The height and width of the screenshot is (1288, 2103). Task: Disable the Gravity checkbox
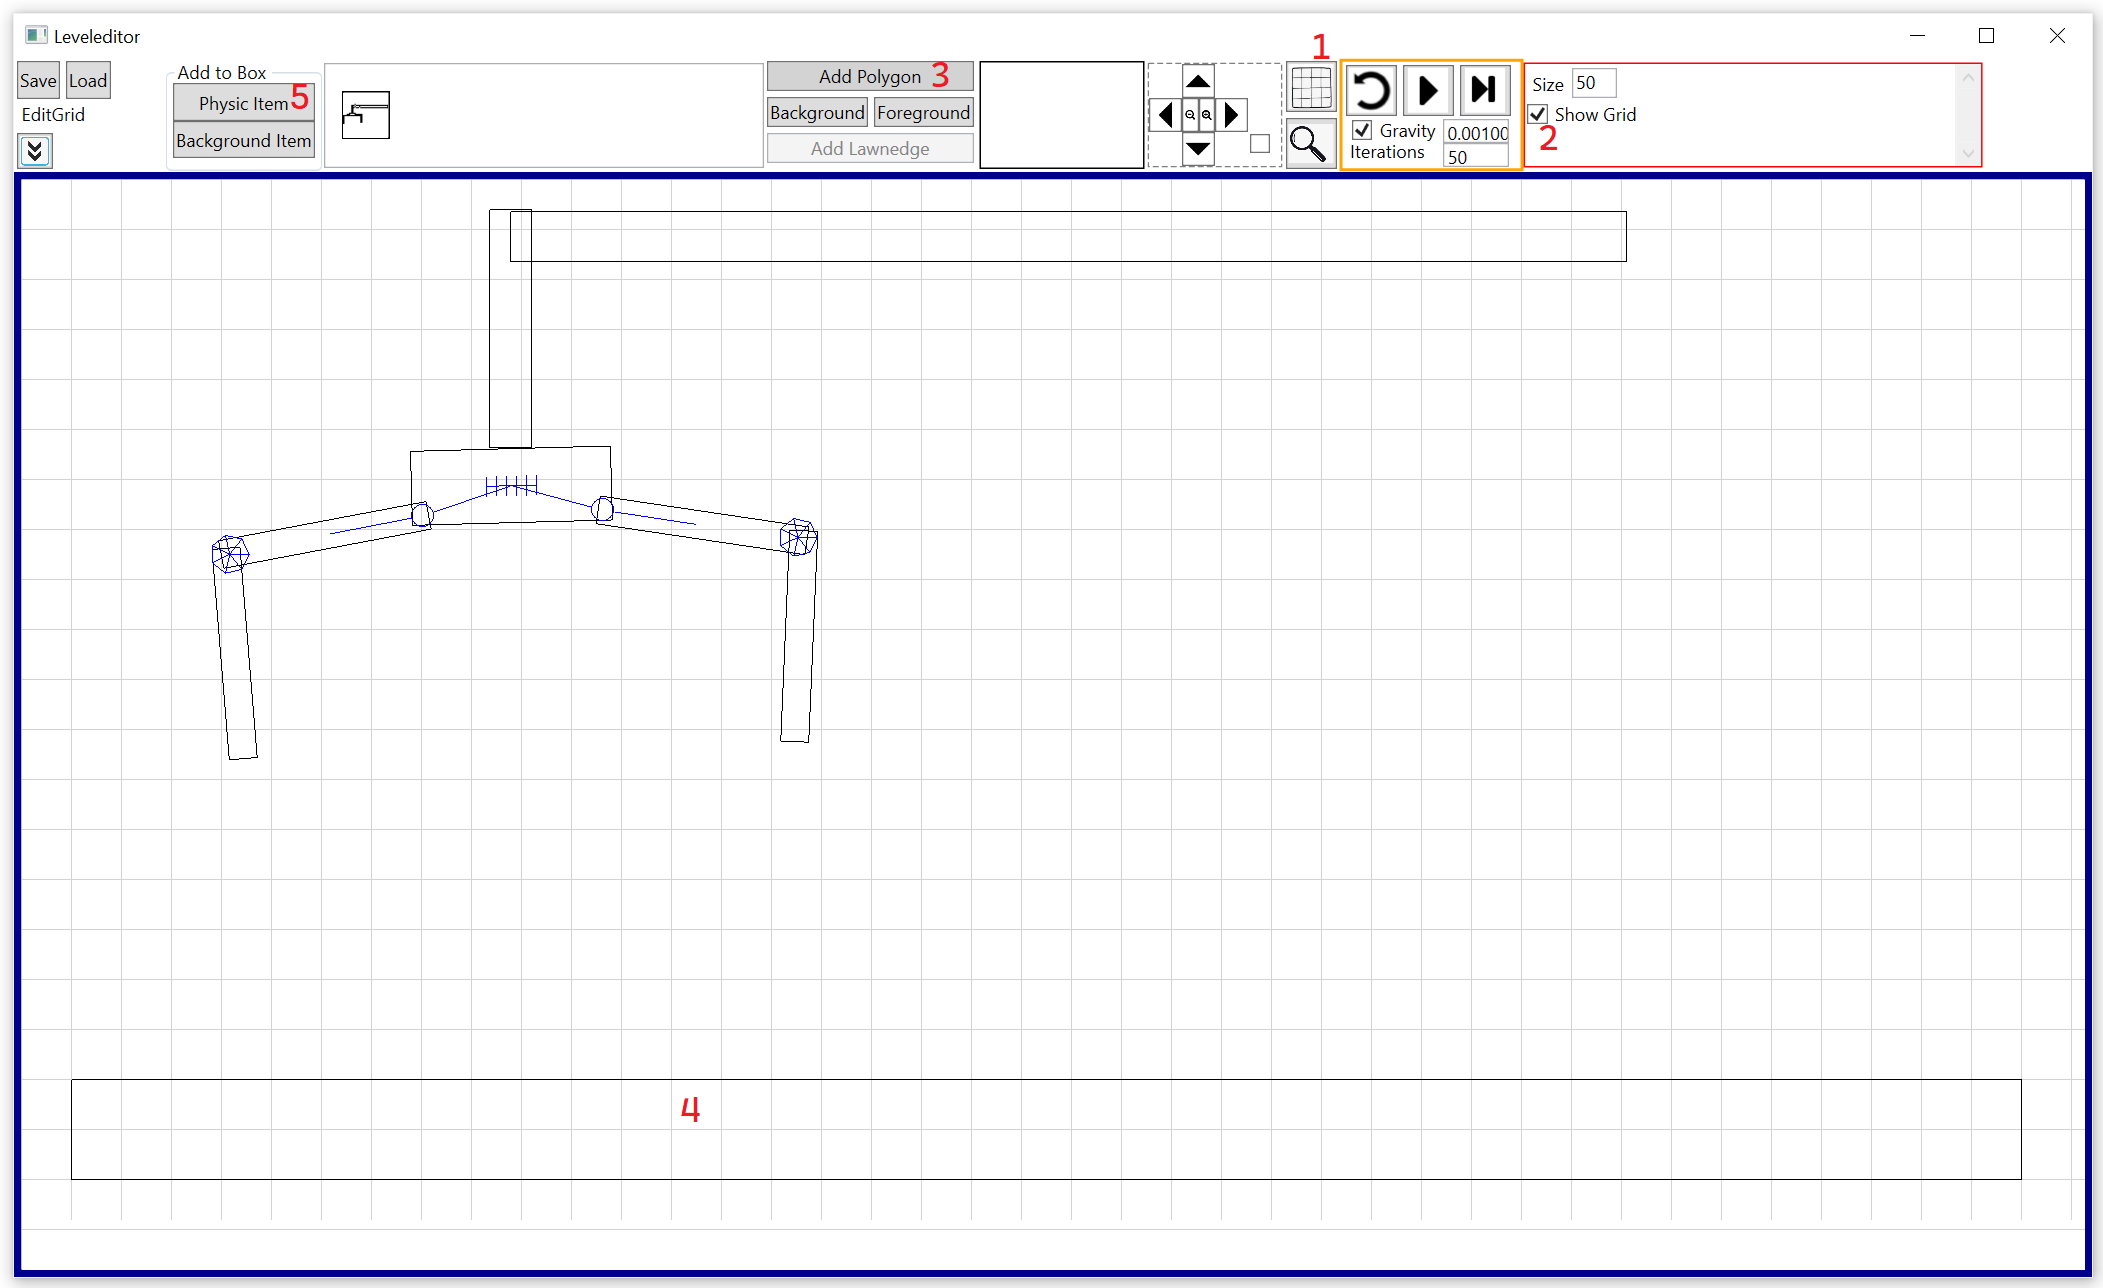pos(1362,130)
